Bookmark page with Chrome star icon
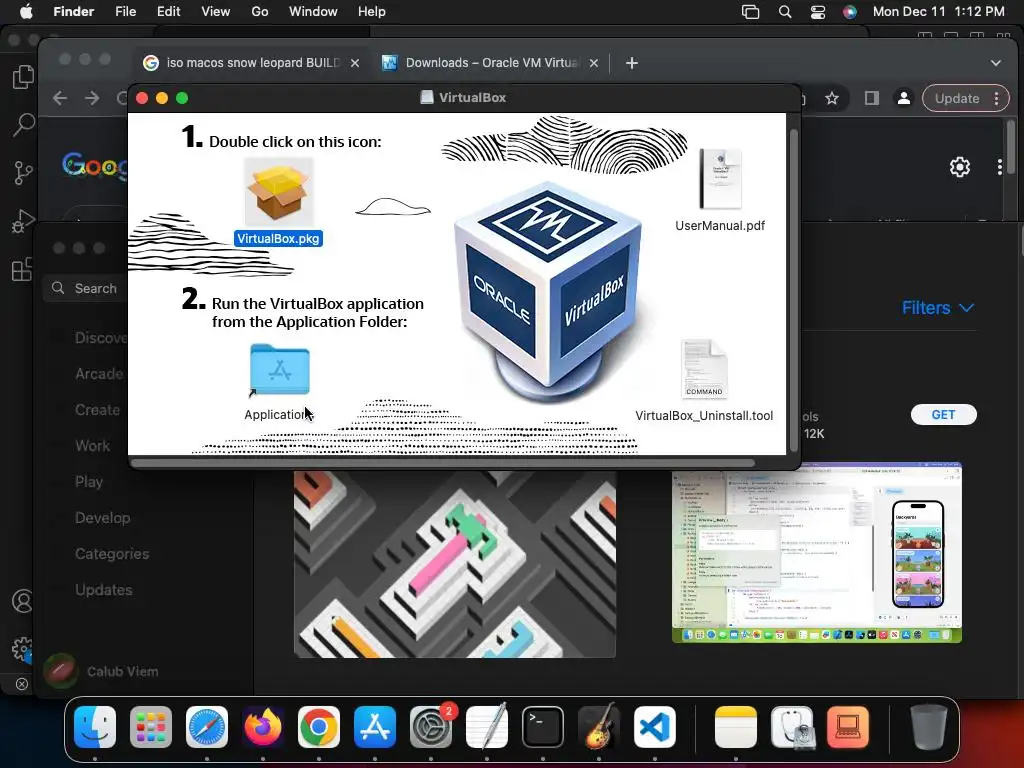This screenshot has width=1024, height=768. (x=831, y=99)
